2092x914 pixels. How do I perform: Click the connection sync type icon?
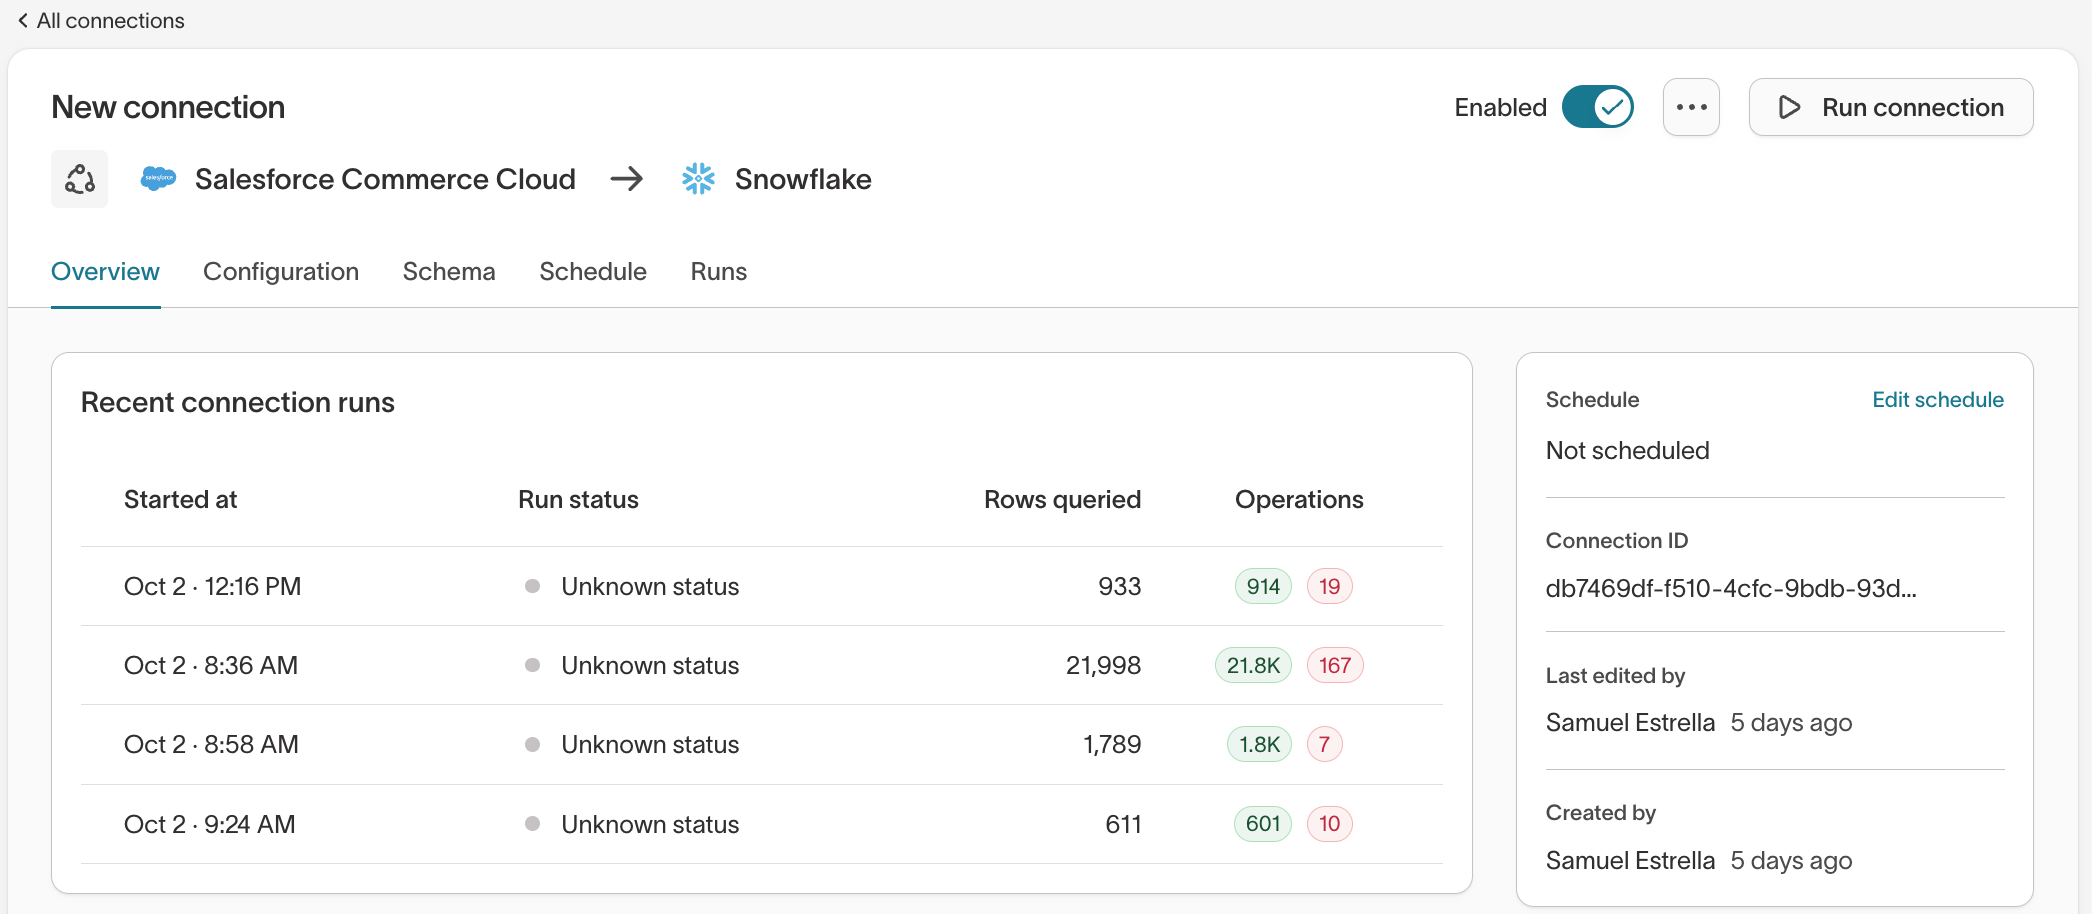(79, 179)
